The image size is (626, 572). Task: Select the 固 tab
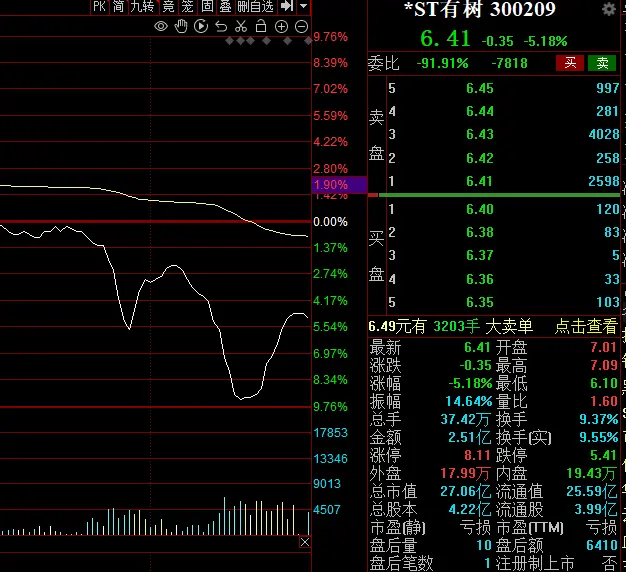(x=207, y=6)
